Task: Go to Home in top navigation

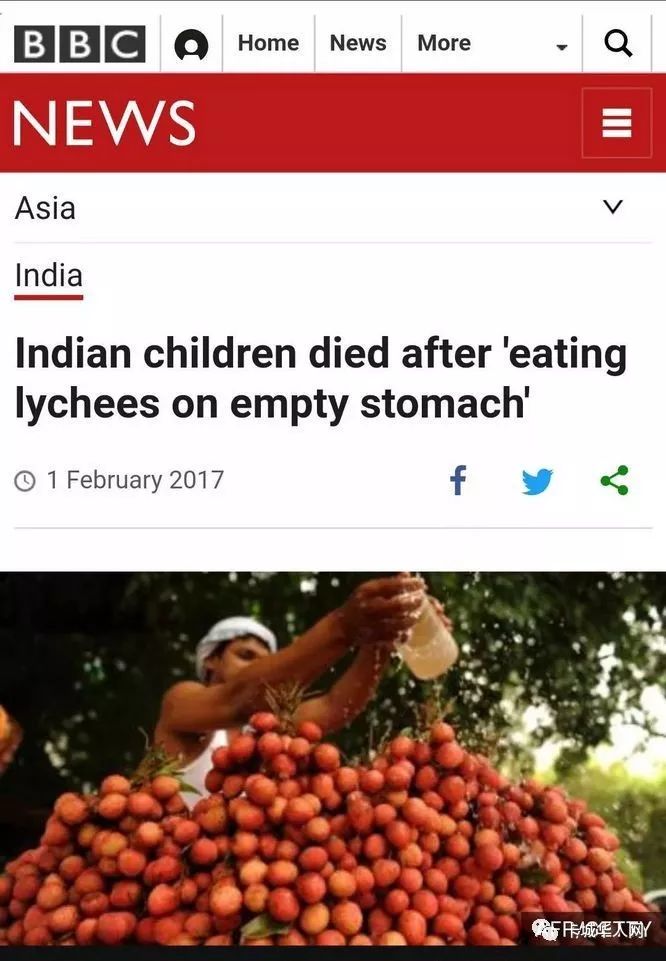Action: click(x=268, y=43)
